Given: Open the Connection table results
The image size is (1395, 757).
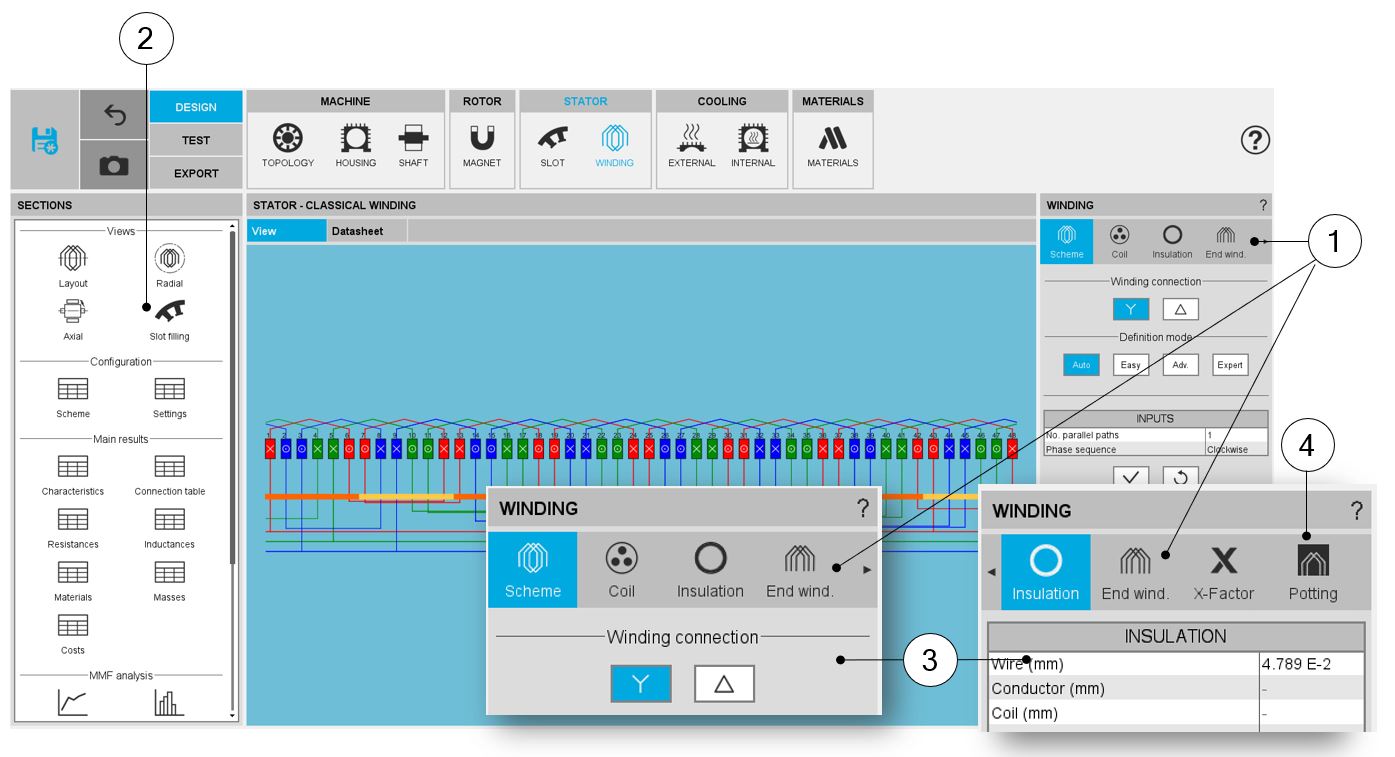Looking at the screenshot, I should pyautogui.click(x=169, y=475).
